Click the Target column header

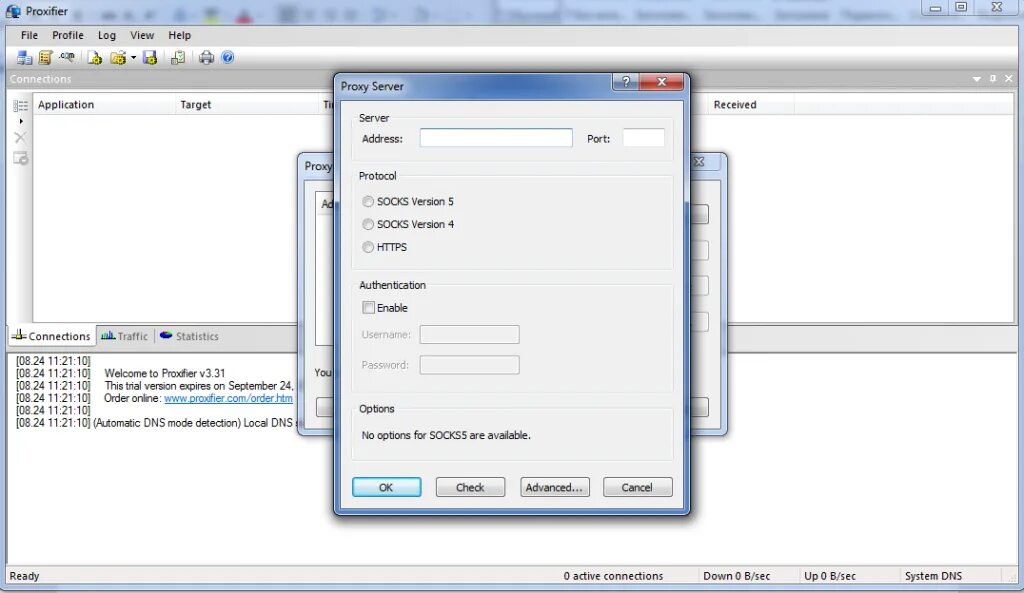[248, 104]
